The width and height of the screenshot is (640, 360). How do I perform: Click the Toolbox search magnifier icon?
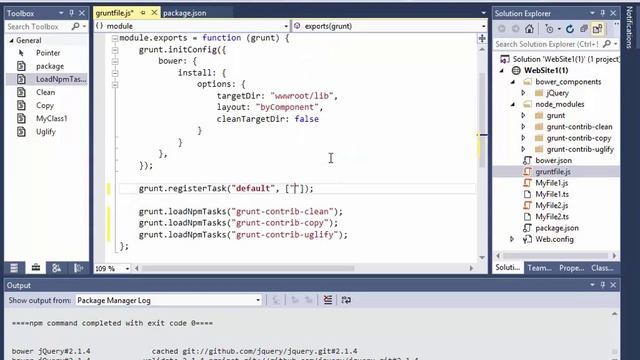click(x=75, y=27)
